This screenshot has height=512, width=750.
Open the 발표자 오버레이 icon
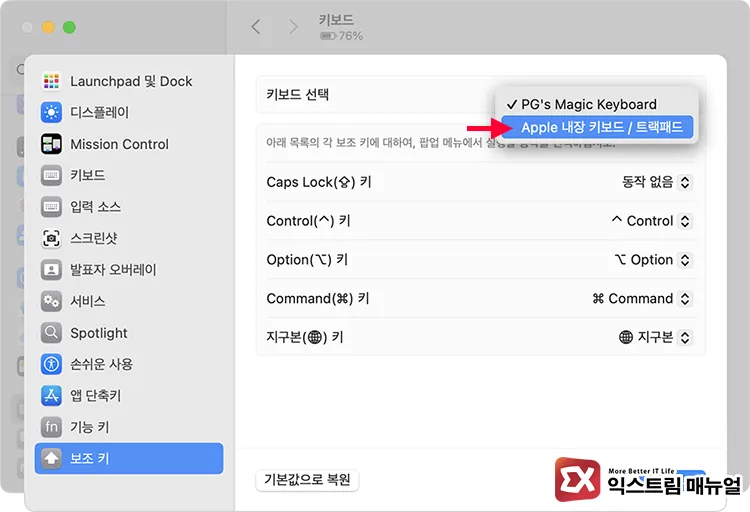(51, 270)
